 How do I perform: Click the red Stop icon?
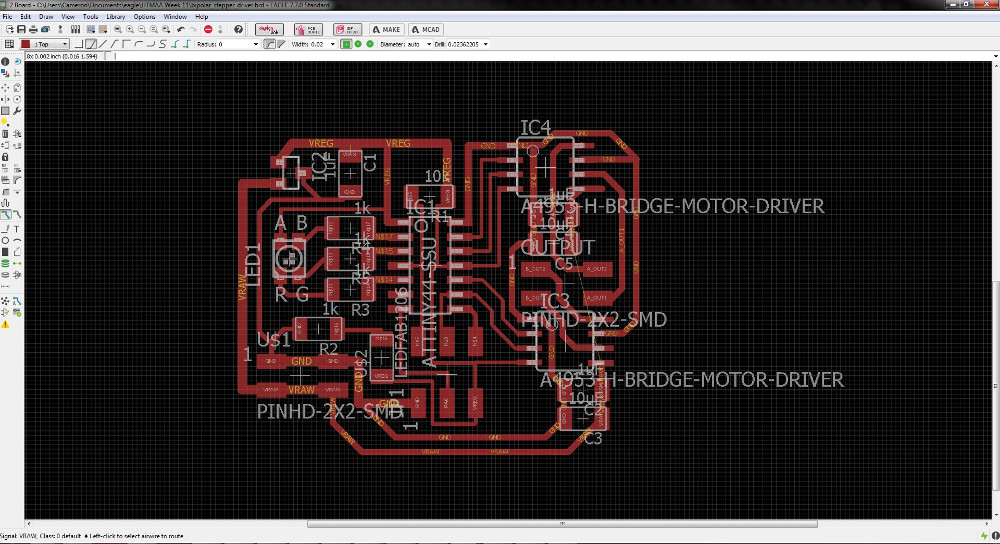click(x=208, y=29)
